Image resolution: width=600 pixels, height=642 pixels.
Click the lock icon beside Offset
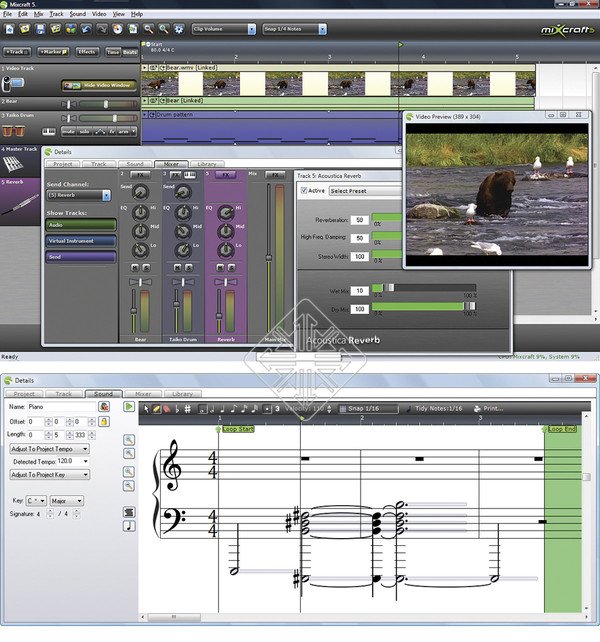tap(104, 422)
